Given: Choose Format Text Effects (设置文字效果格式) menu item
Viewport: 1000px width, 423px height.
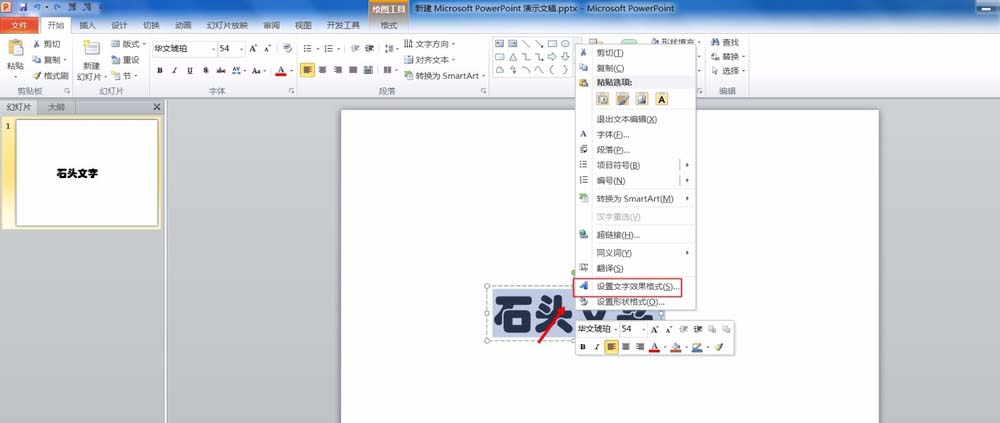Looking at the screenshot, I should [629, 287].
